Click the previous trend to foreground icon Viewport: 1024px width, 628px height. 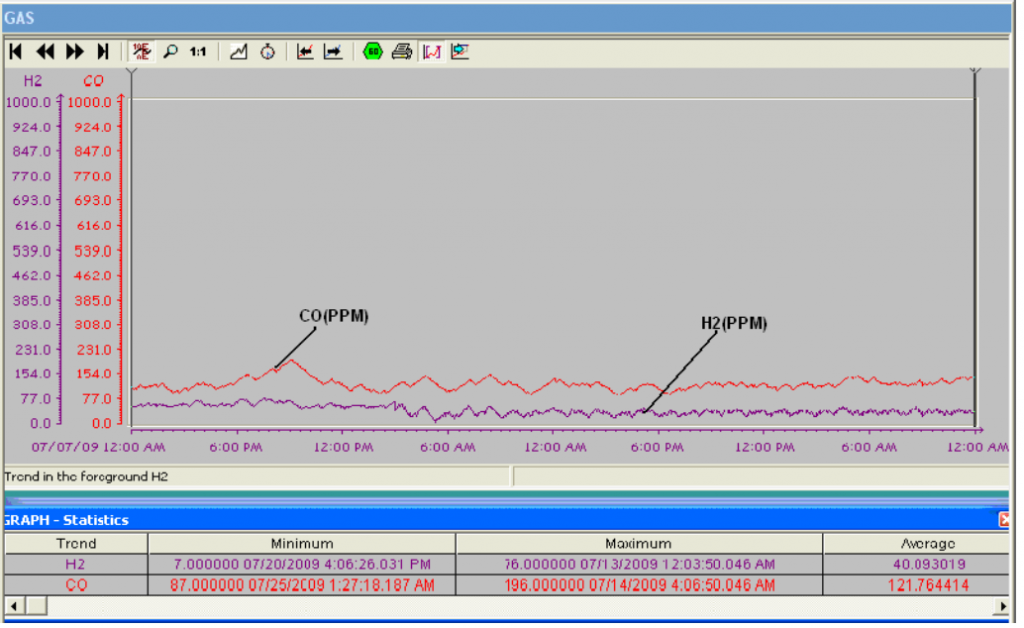click(306, 52)
